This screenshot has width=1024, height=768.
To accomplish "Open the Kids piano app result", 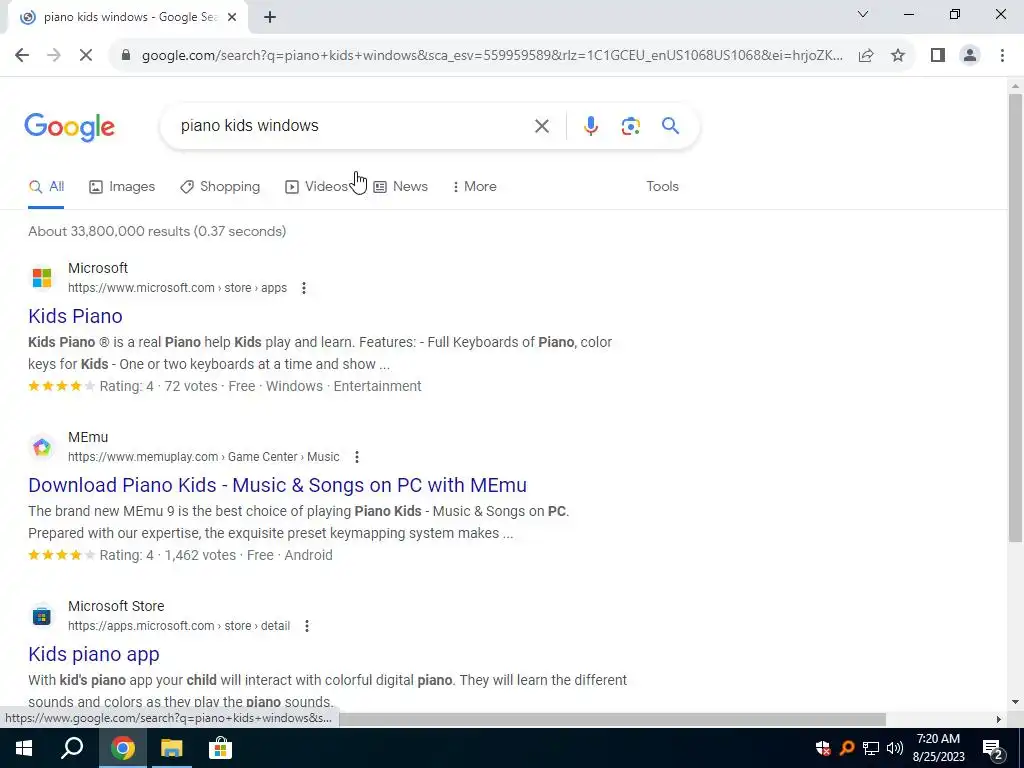I will coord(94,654).
